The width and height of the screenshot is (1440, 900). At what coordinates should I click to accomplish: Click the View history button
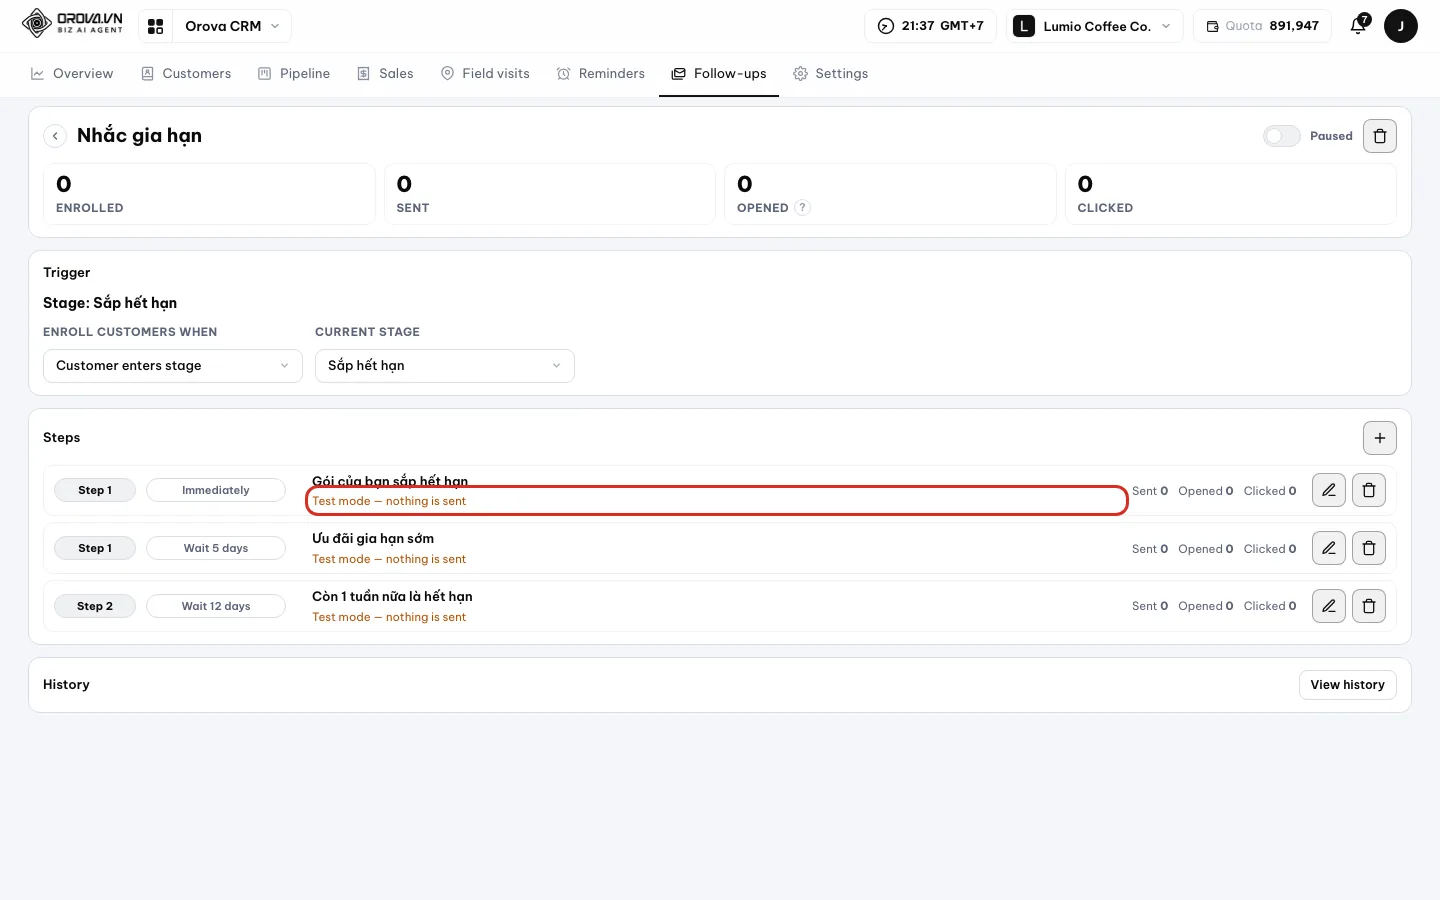pos(1348,685)
